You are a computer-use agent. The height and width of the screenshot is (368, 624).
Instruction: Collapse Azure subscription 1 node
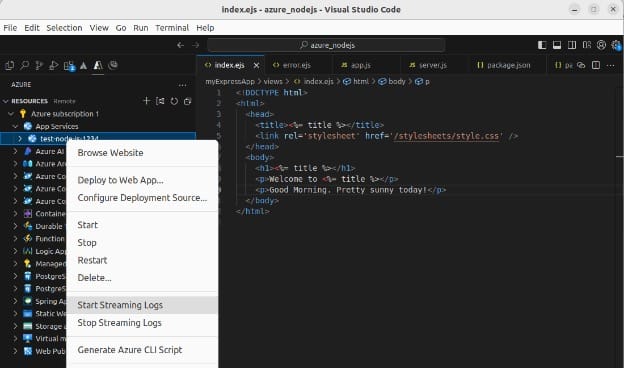point(11,114)
